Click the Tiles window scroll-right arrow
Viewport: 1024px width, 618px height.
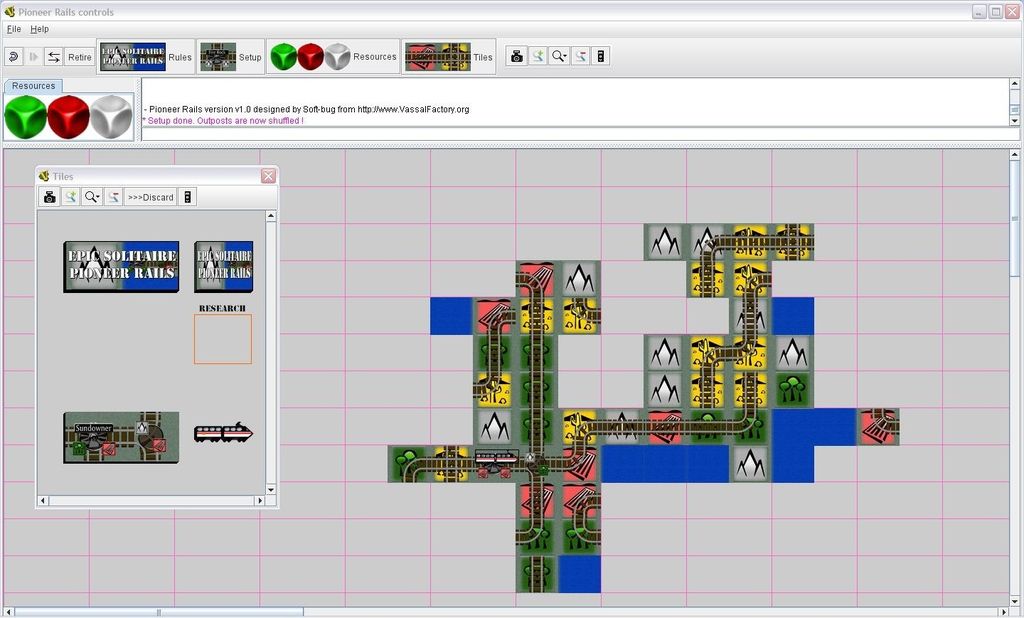pos(260,500)
